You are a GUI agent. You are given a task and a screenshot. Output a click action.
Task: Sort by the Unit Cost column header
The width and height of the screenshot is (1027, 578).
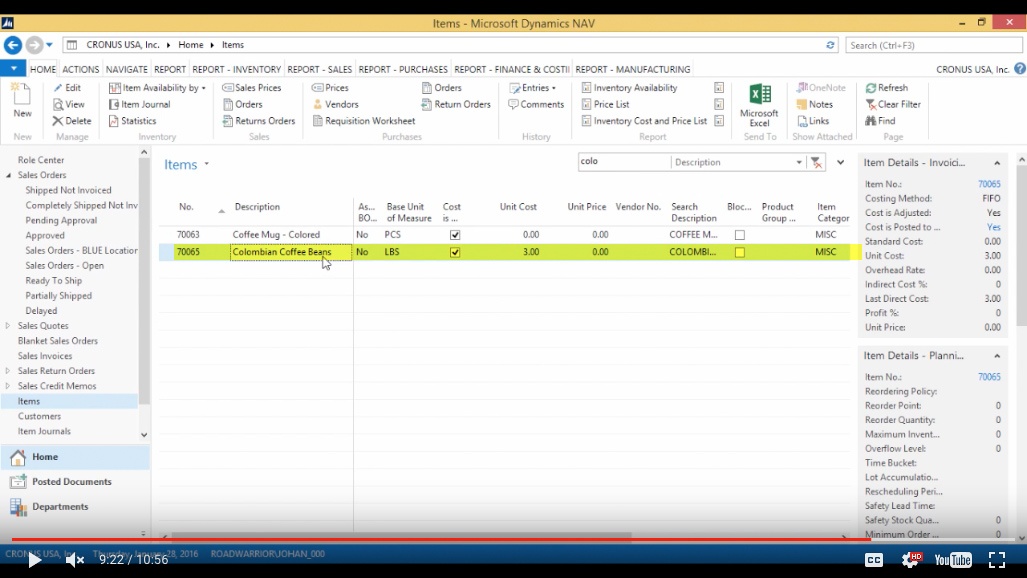click(518, 206)
